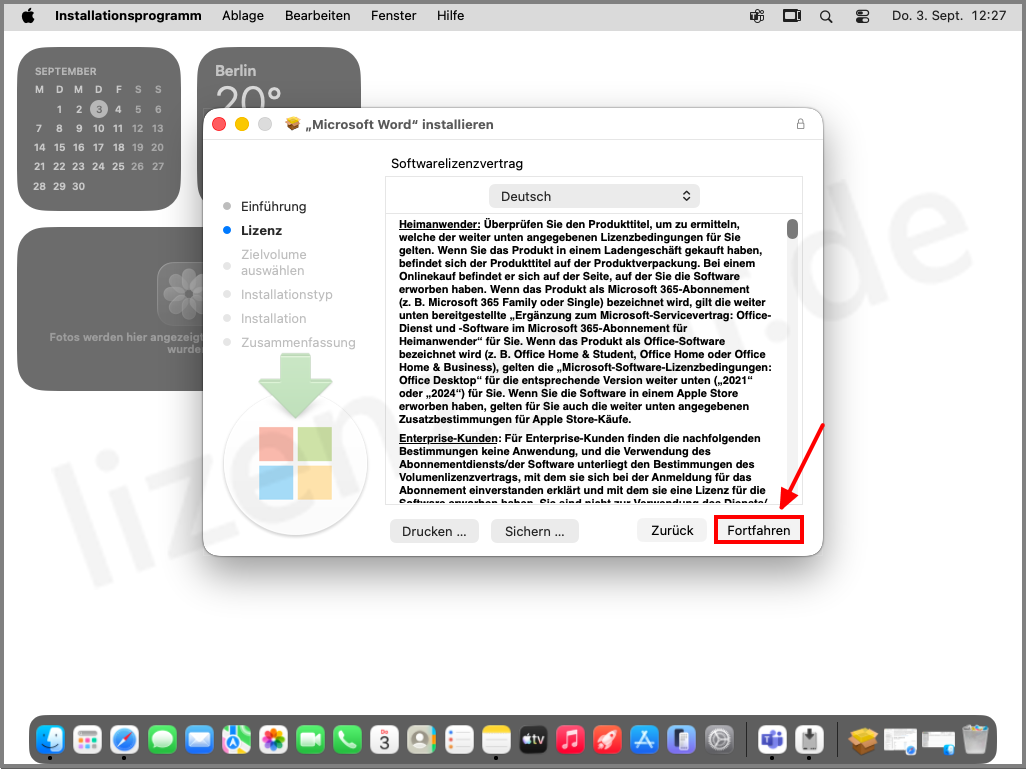The height and width of the screenshot is (769, 1027).
Task: Go back with the Zurück button
Action: (672, 530)
